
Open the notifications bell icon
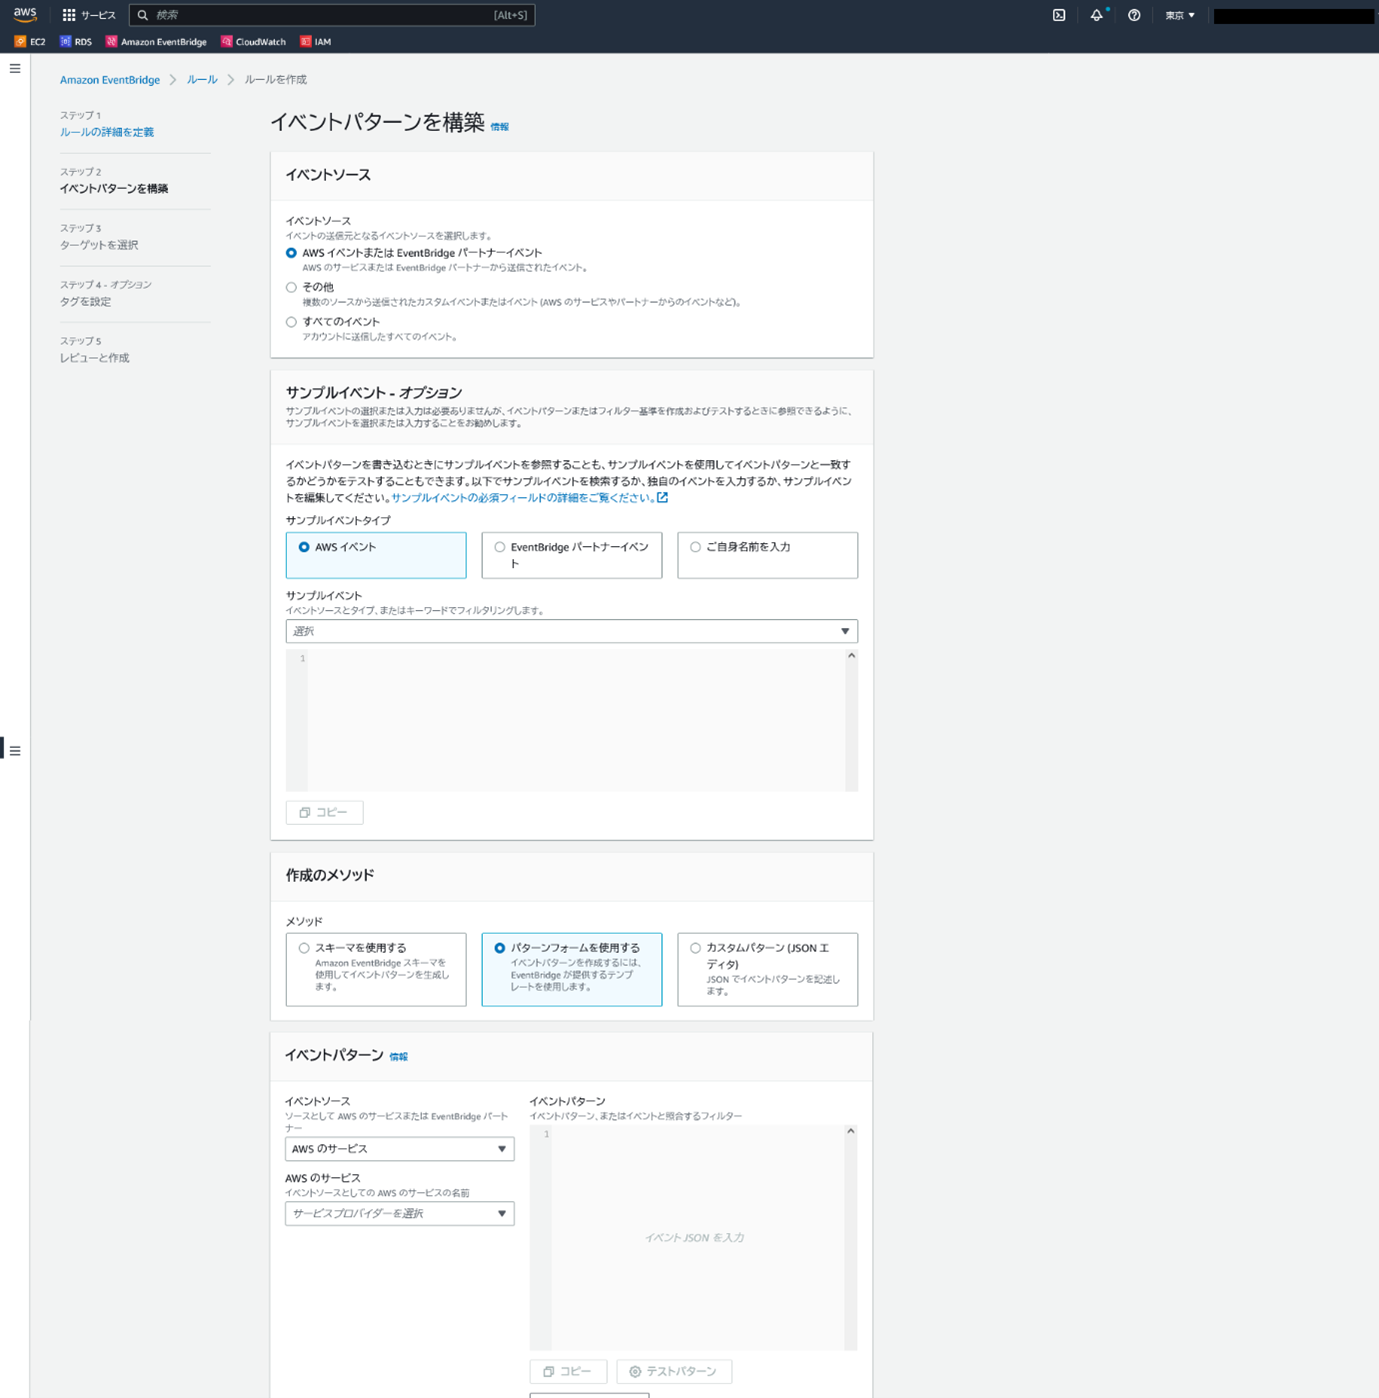[x=1097, y=15]
